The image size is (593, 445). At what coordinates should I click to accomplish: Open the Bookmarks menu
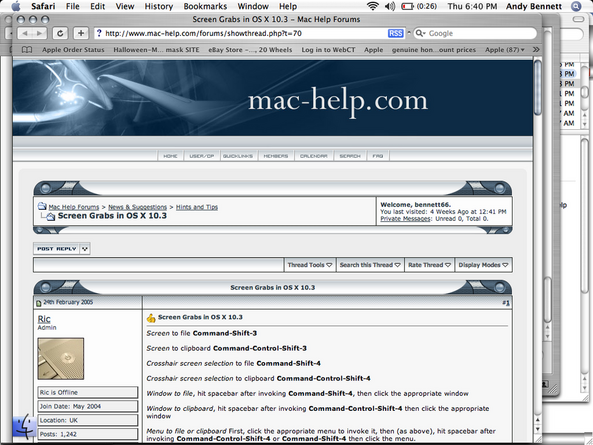click(x=205, y=6)
